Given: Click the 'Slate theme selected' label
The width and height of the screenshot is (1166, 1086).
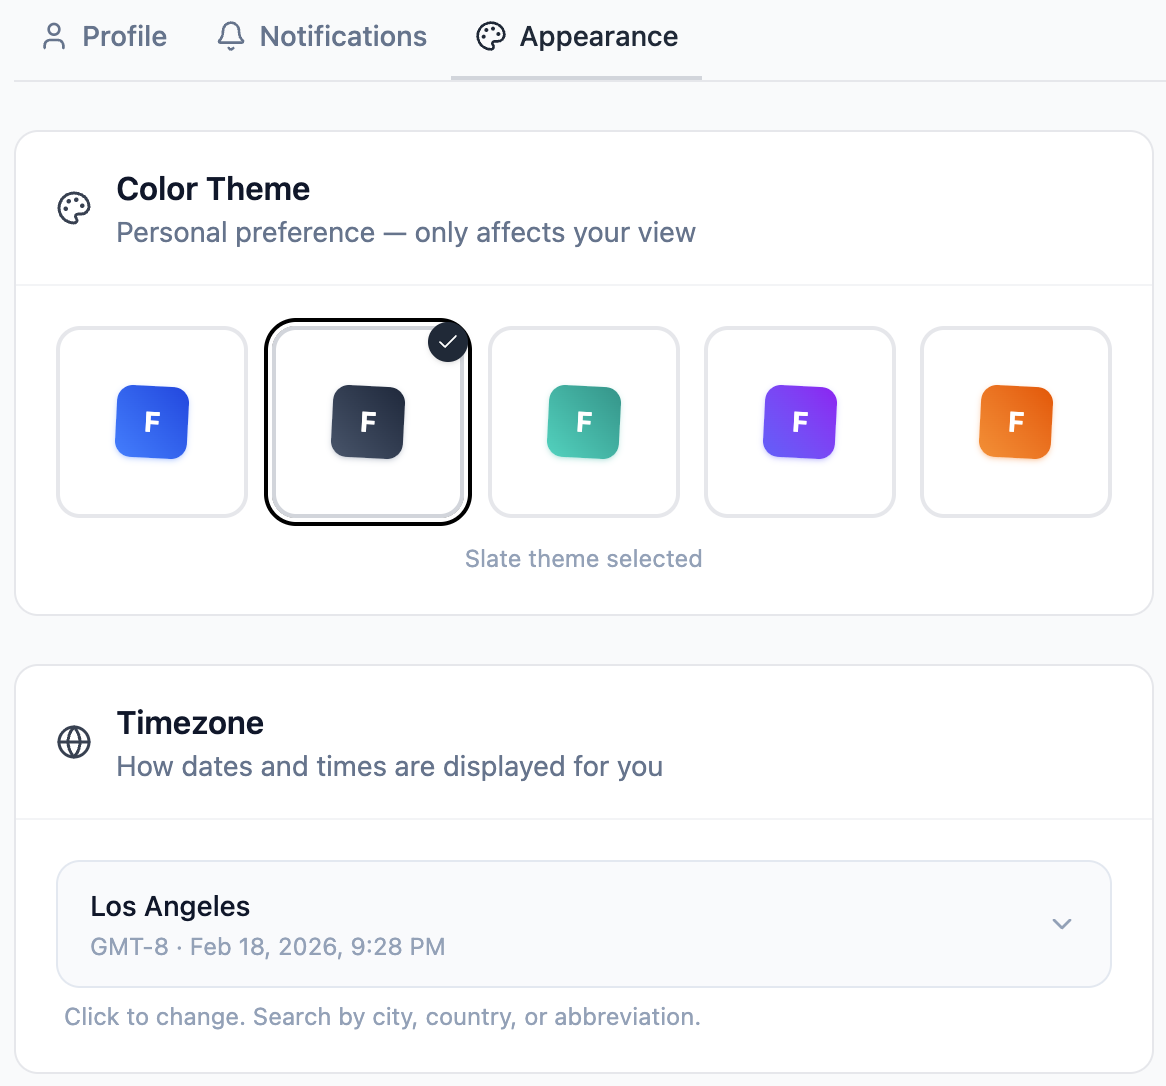Looking at the screenshot, I should tap(583, 558).
